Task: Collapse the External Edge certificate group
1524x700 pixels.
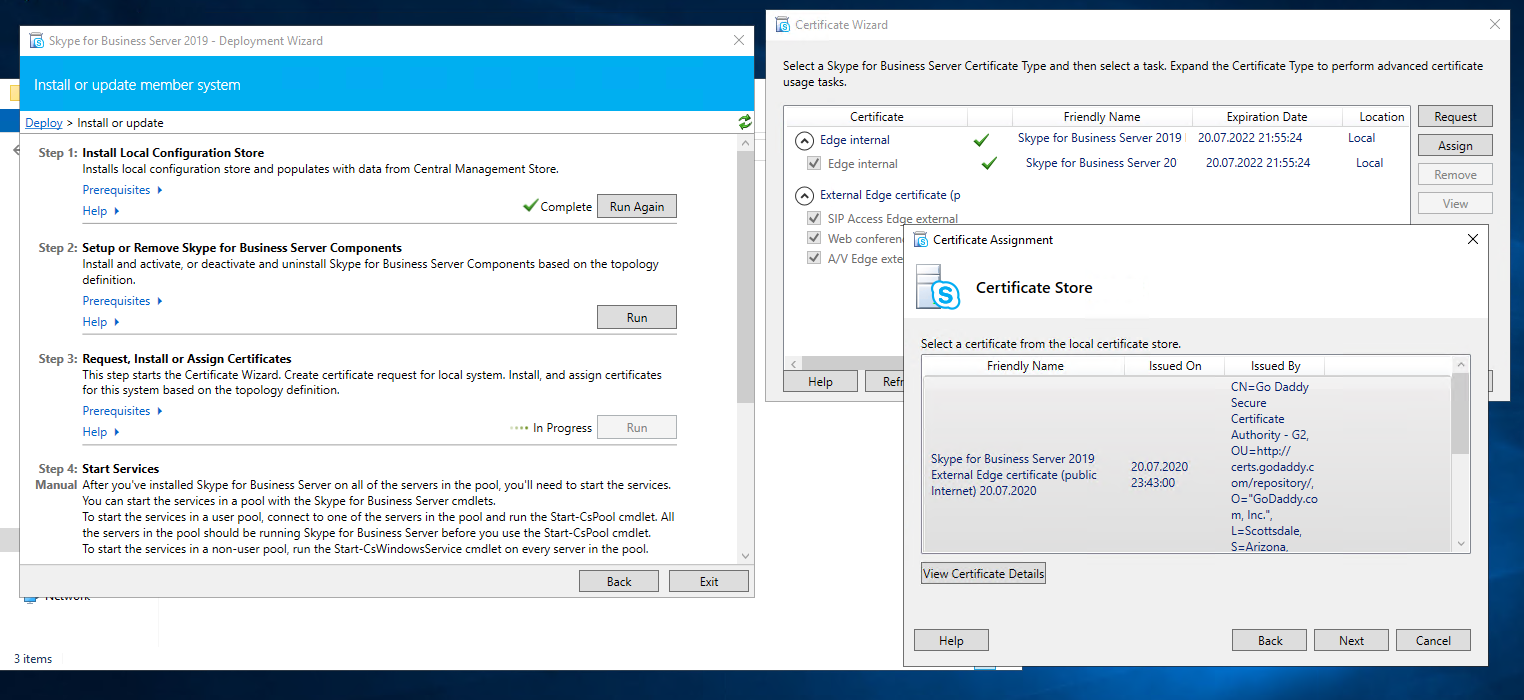Action: click(x=804, y=195)
